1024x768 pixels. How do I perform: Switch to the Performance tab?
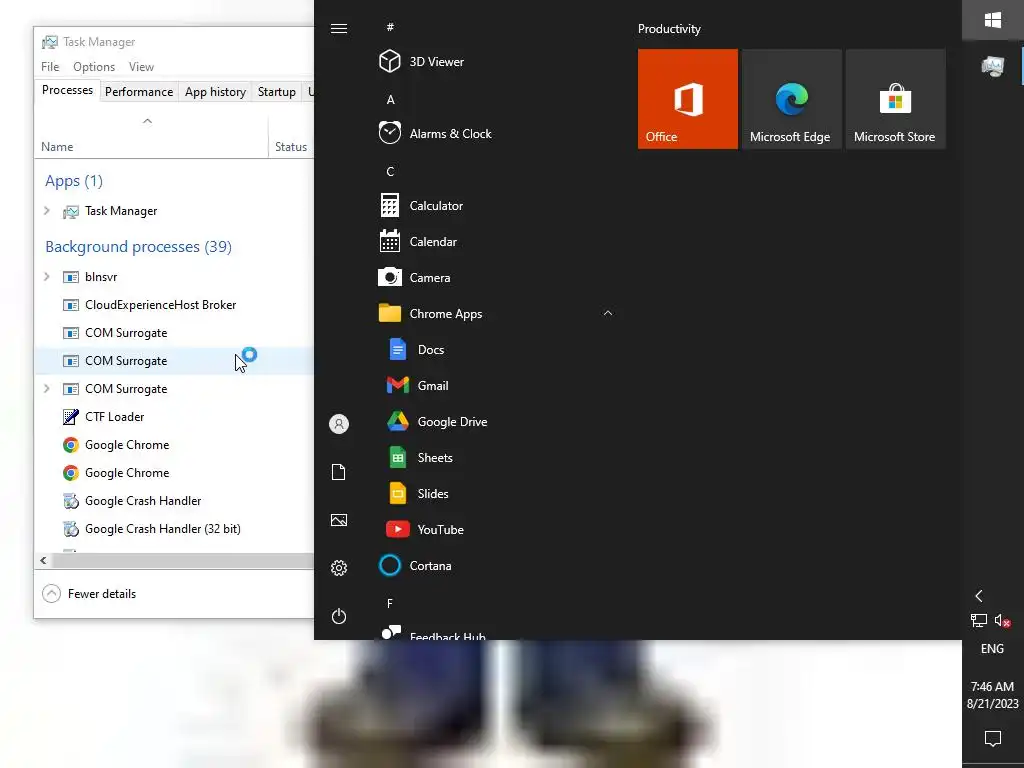coord(138,92)
